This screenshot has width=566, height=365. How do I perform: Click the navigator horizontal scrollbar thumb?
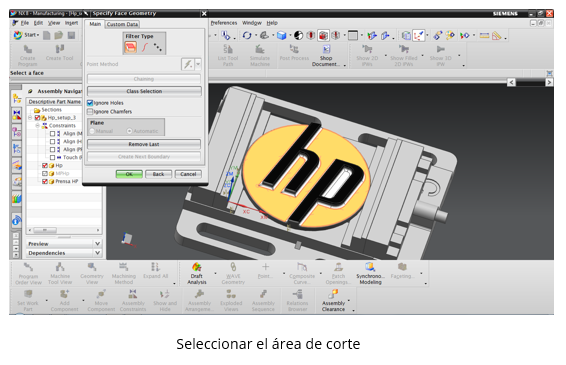[45, 230]
